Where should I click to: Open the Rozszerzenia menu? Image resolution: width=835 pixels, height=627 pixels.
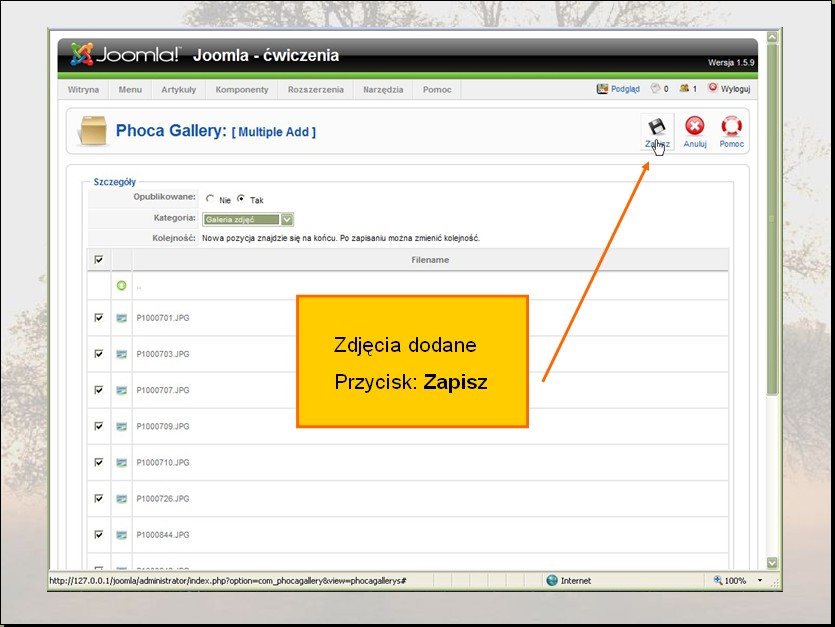tap(315, 89)
